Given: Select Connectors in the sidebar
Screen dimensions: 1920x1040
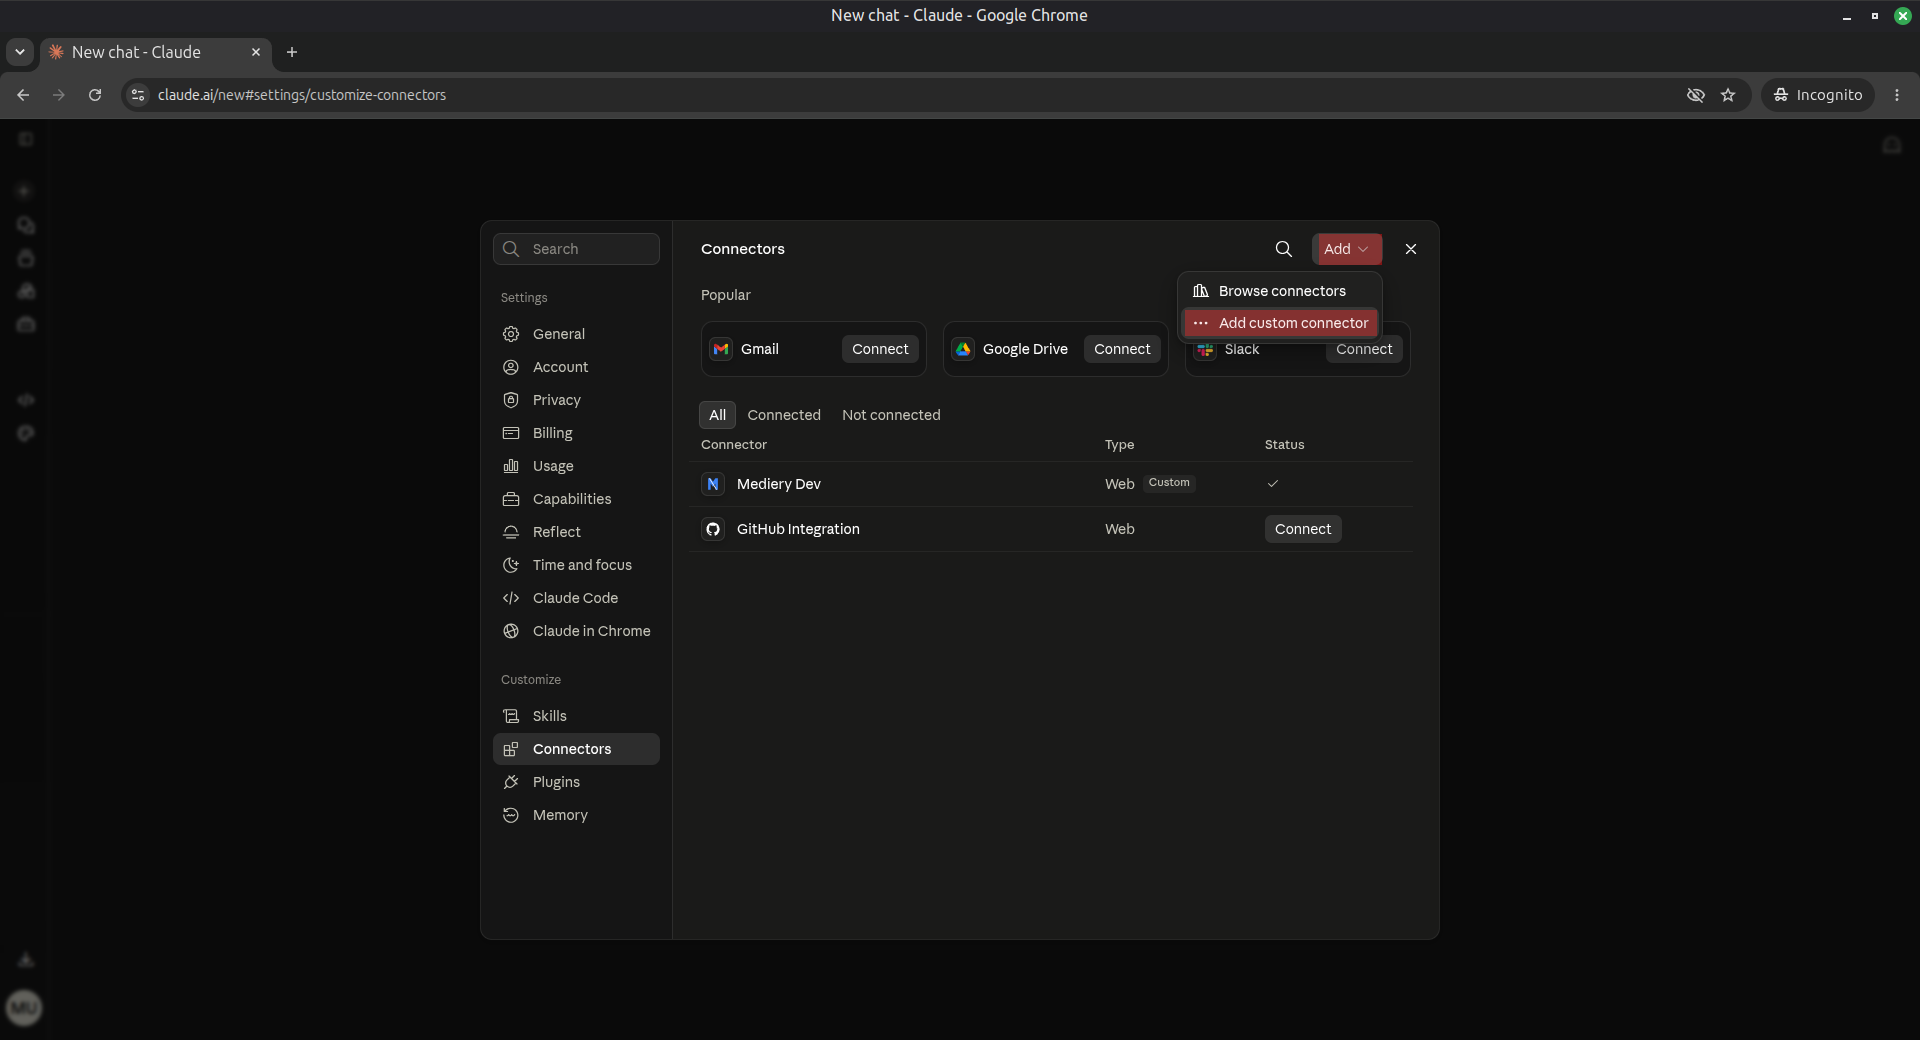Looking at the screenshot, I should pyautogui.click(x=576, y=749).
